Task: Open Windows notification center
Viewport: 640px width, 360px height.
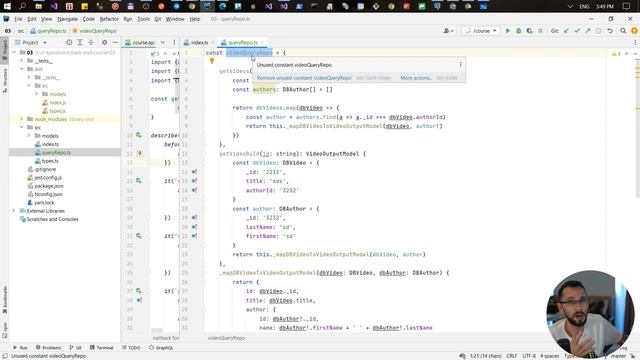Action: tap(626, 6)
